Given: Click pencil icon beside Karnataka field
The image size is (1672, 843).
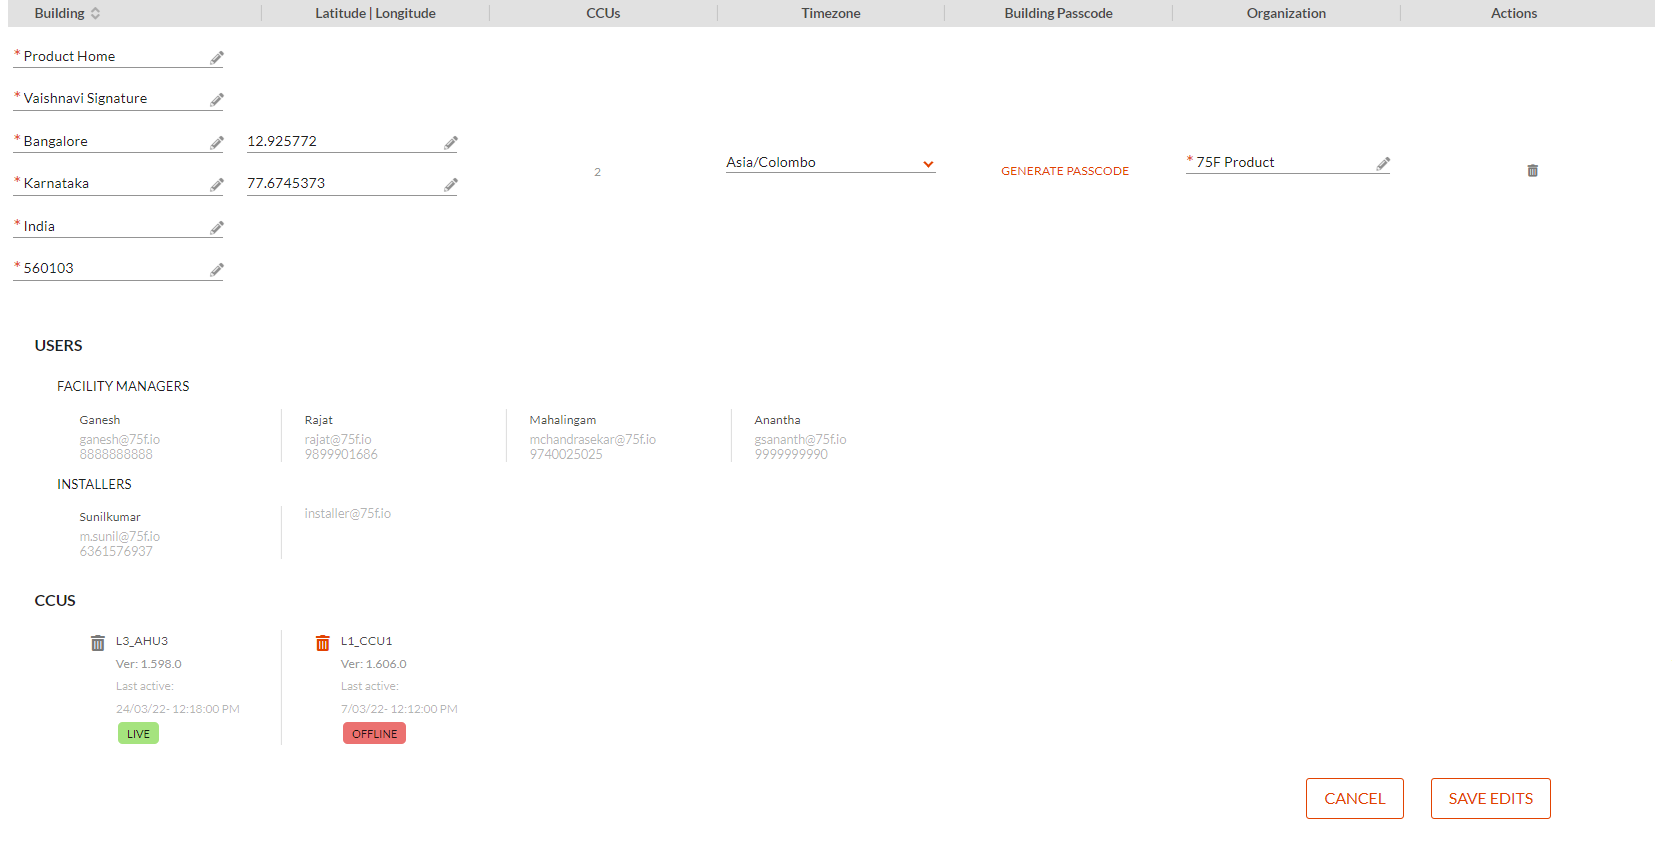Looking at the screenshot, I should pos(216,185).
